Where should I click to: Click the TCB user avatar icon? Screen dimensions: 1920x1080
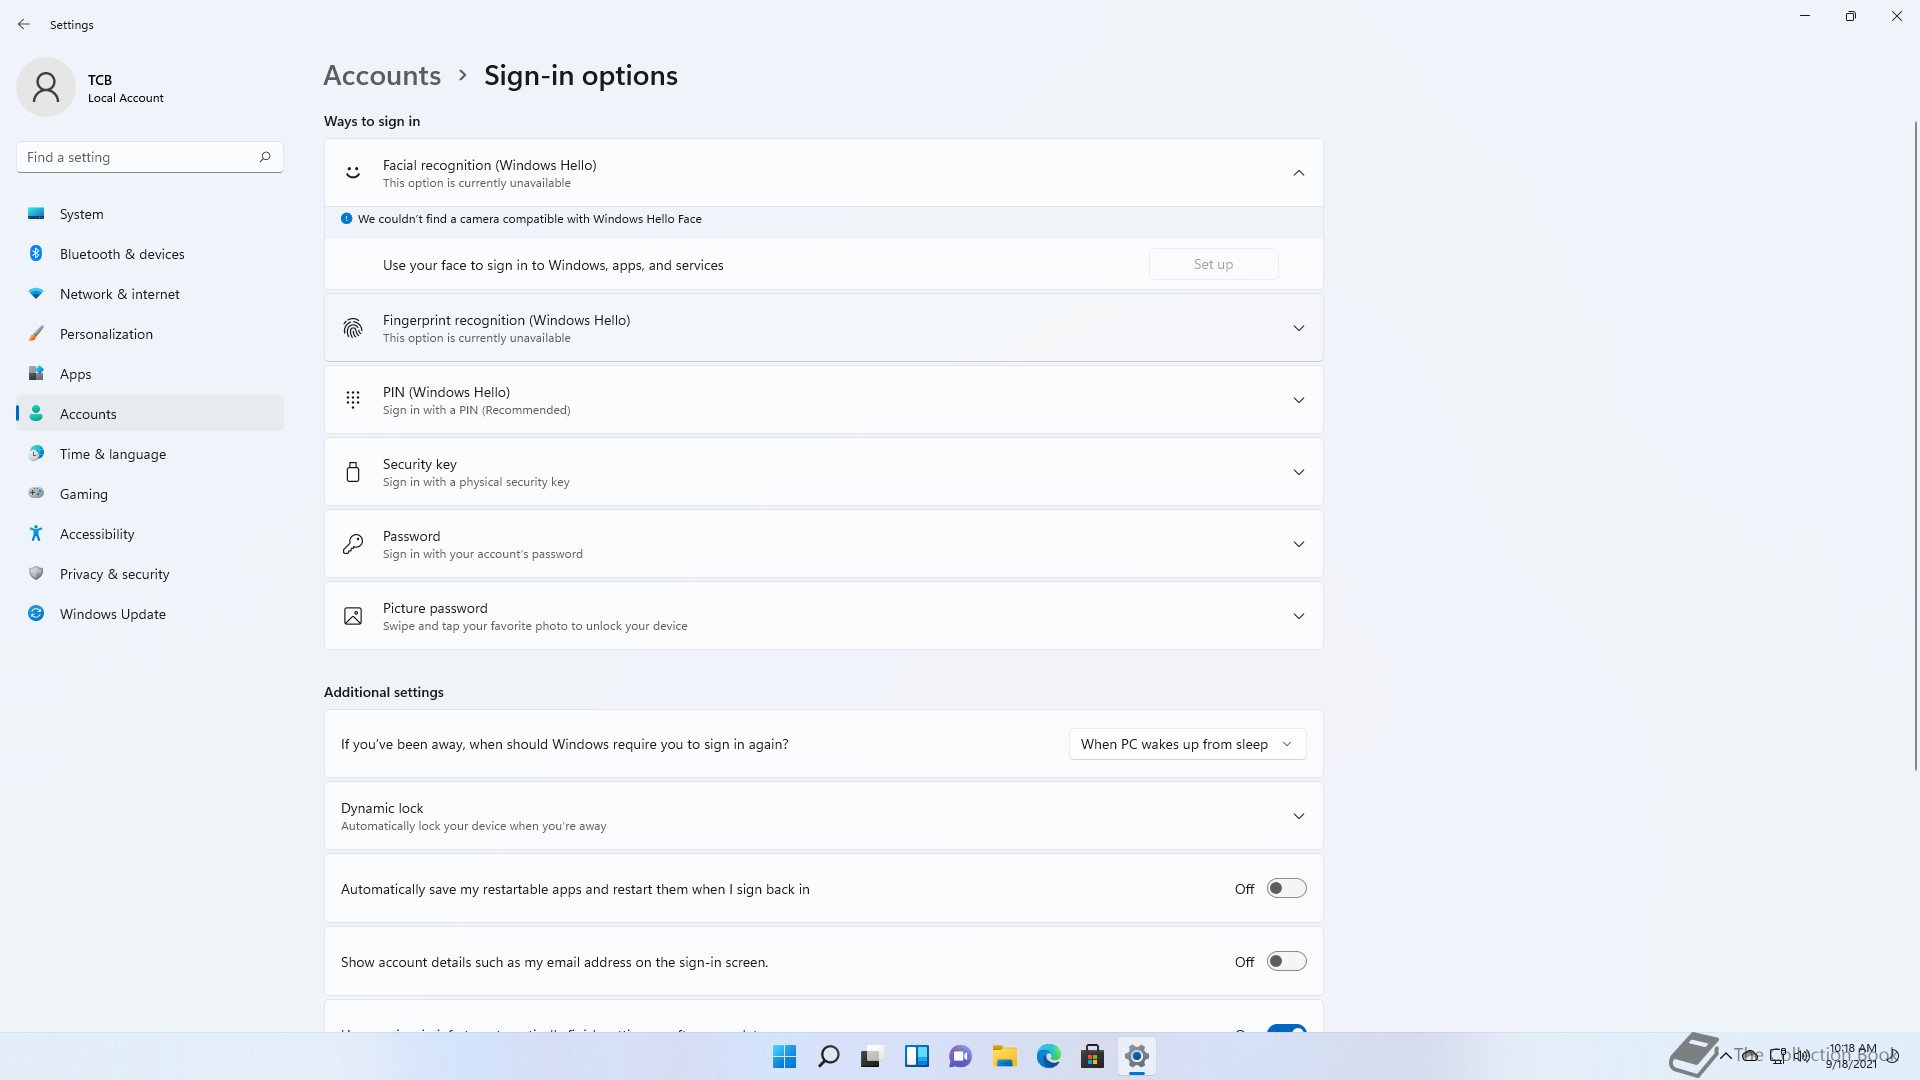[46, 87]
